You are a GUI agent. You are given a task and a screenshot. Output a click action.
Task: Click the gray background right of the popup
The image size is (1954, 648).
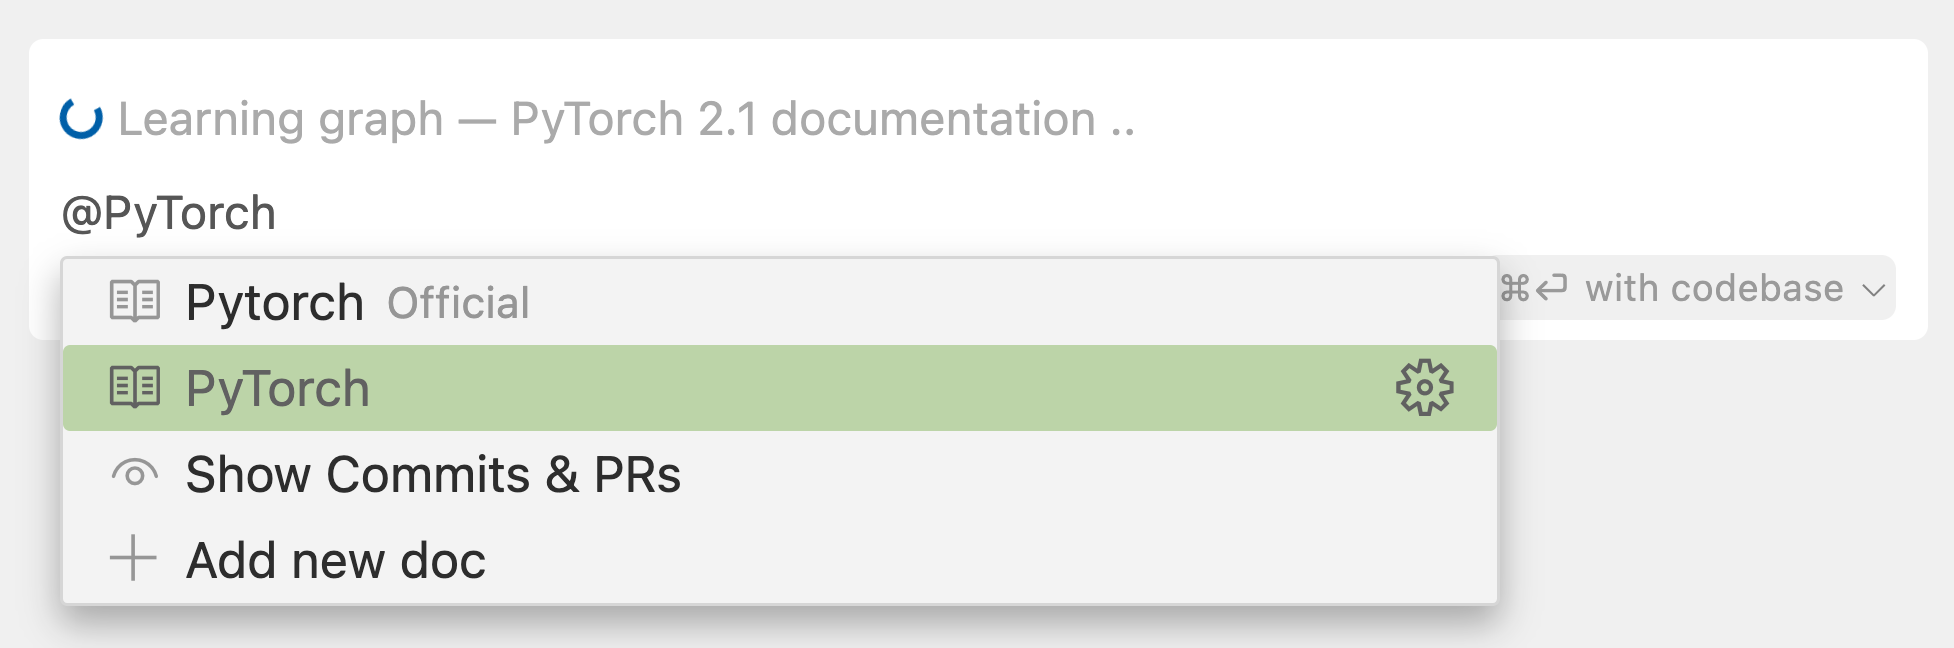1720,480
